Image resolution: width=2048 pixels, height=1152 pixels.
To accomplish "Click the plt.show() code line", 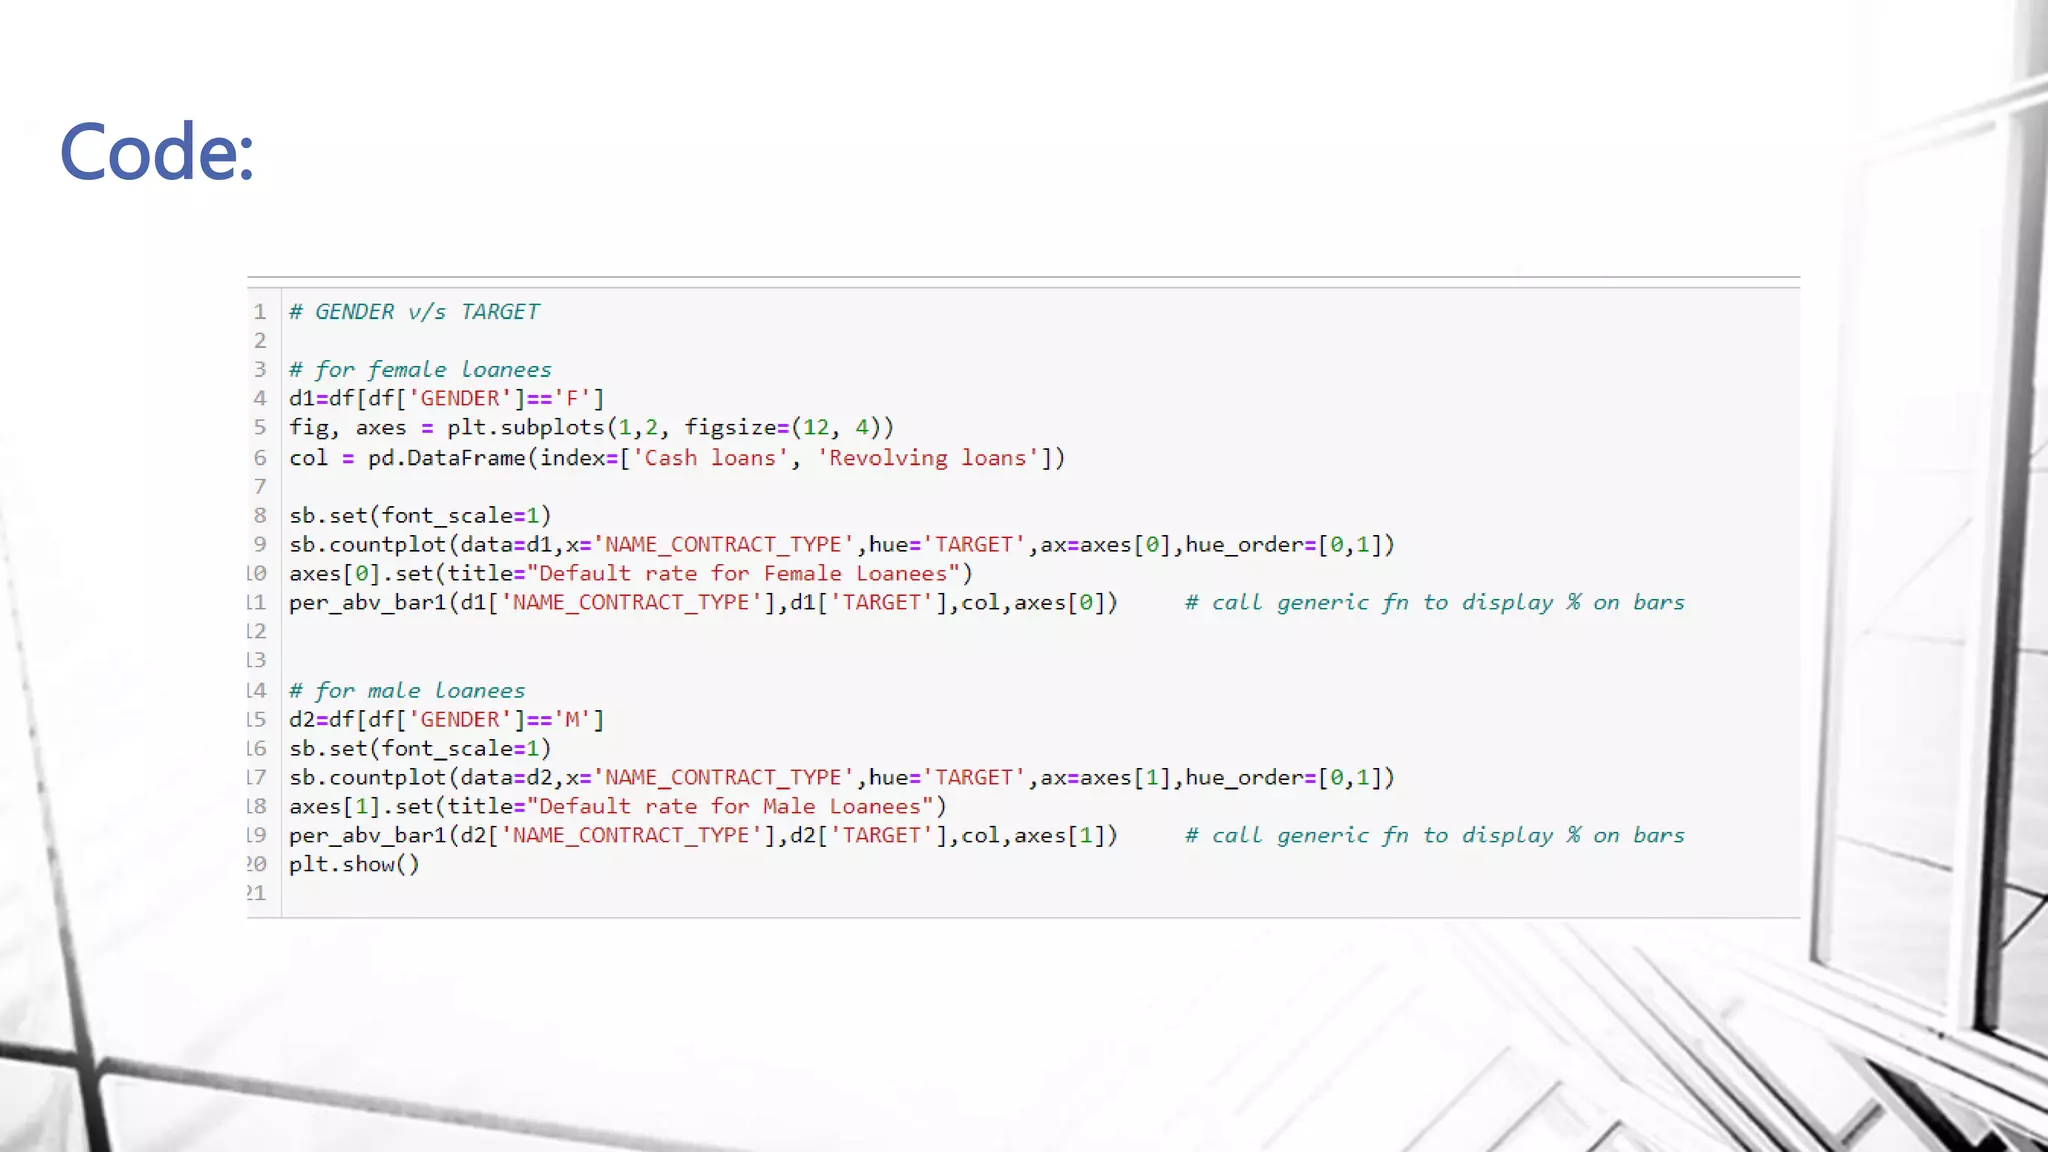I will tap(354, 865).
